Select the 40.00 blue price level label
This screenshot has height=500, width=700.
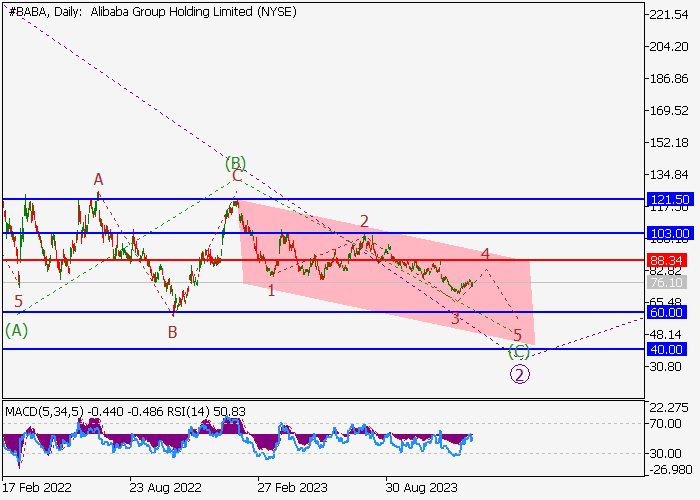coord(665,349)
